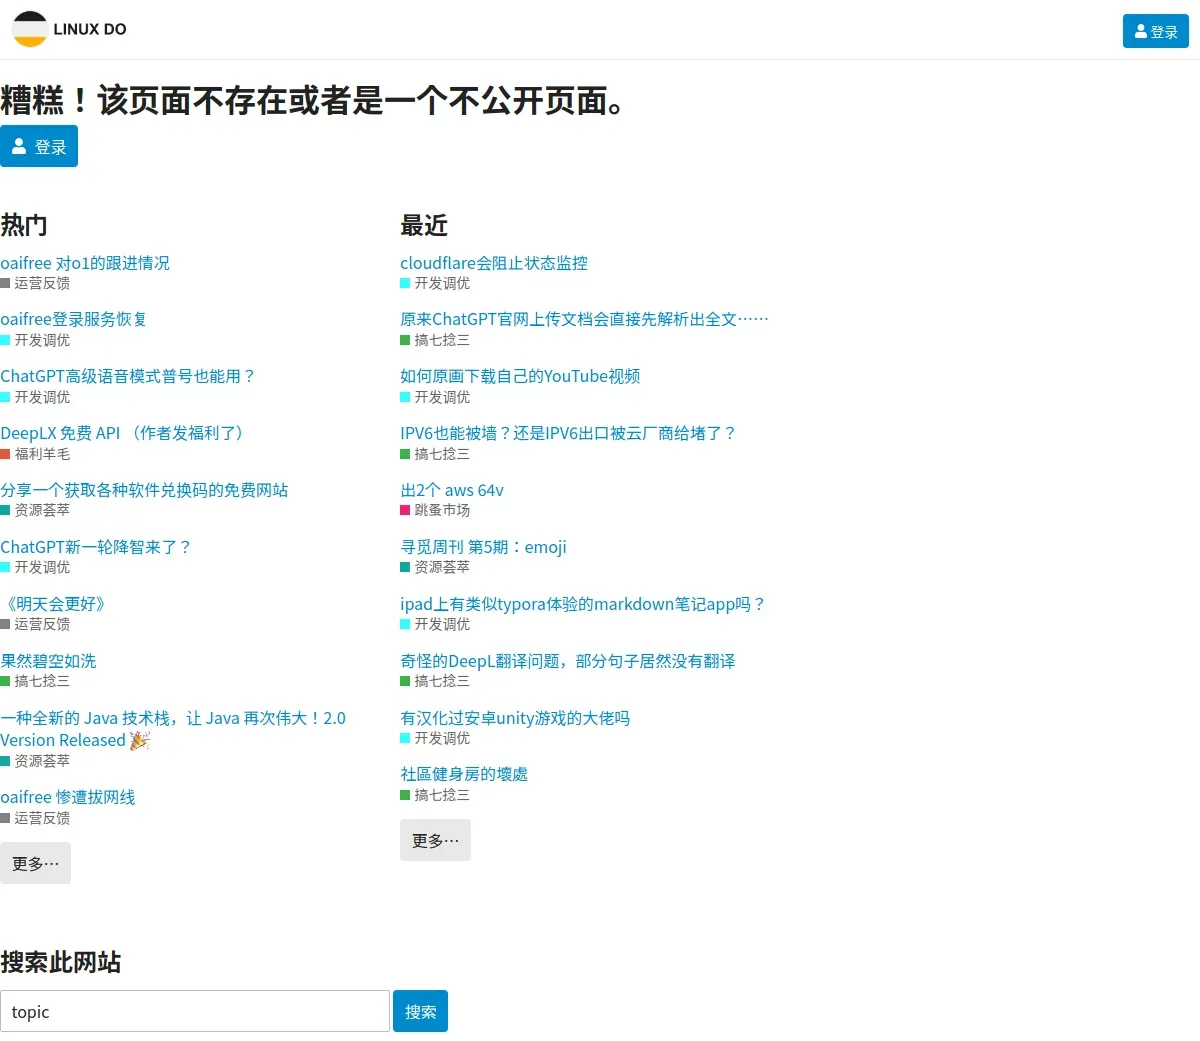Click 资源荟萃 category under Java 技术栈 topic
The width and height of the screenshot is (1200, 1041).
click(x=35, y=761)
